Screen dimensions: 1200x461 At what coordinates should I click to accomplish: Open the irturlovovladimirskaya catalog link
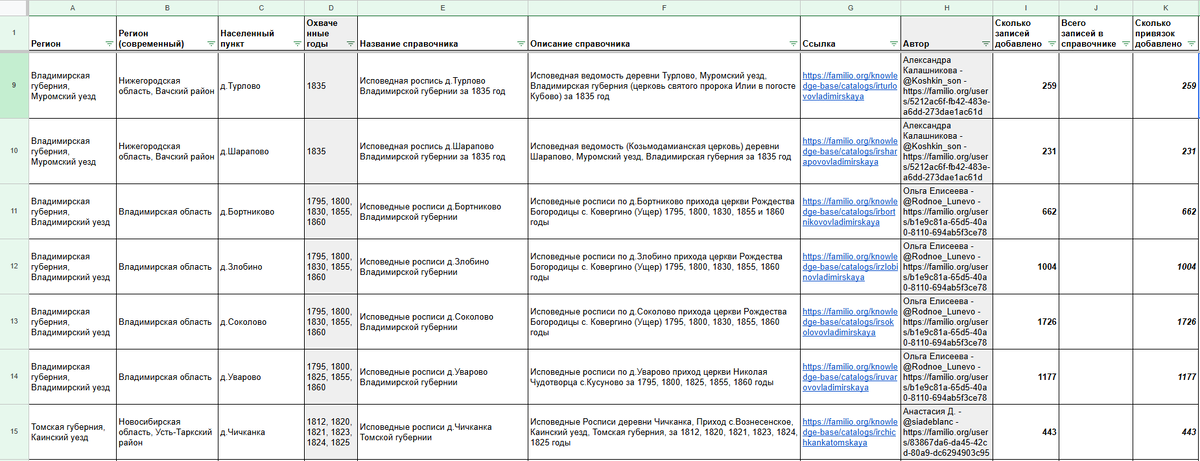click(x=848, y=86)
